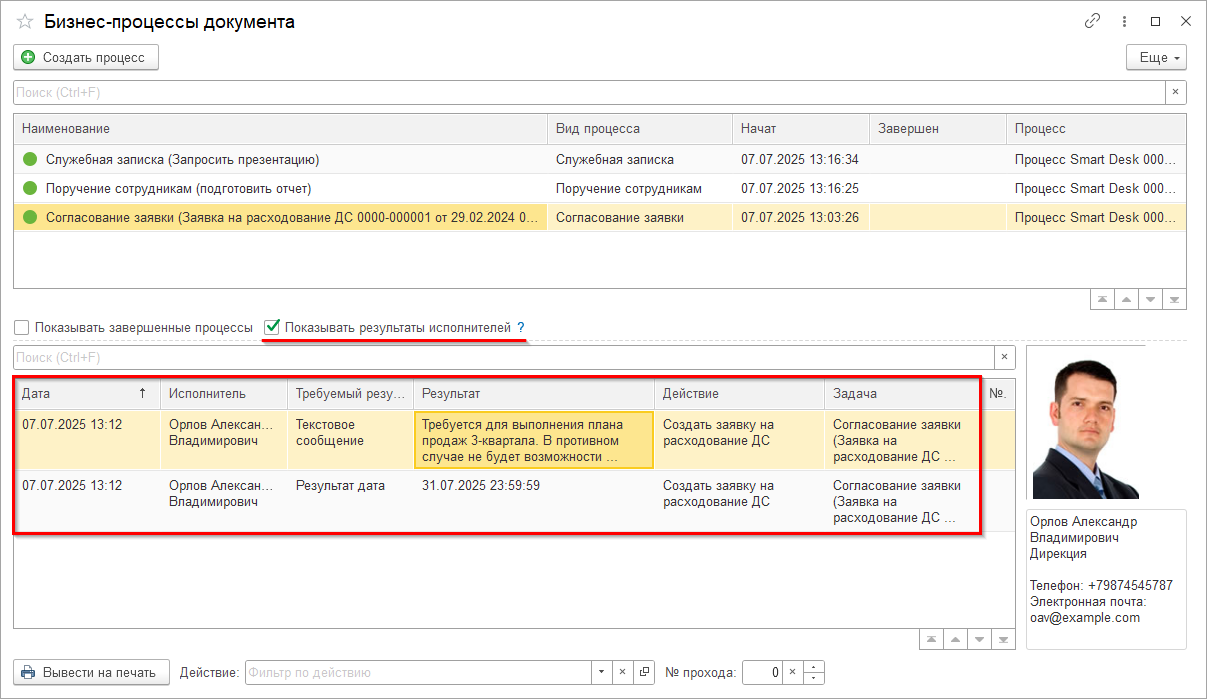This screenshot has height=699, width=1207.
Task: Jump to first row in results table
Action: point(931,639)
